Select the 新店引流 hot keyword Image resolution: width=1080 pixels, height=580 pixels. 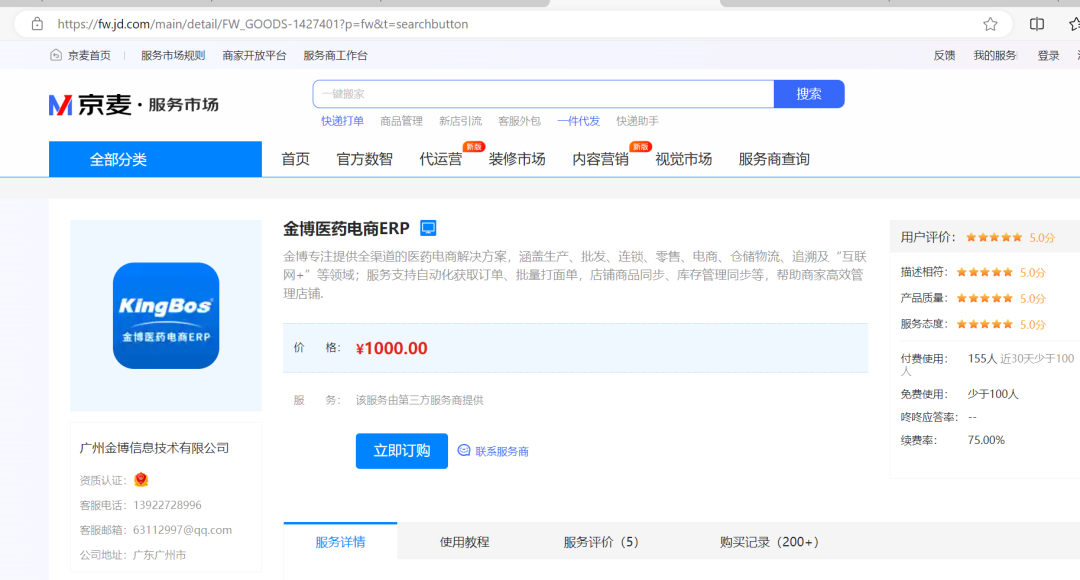point(461,121)
